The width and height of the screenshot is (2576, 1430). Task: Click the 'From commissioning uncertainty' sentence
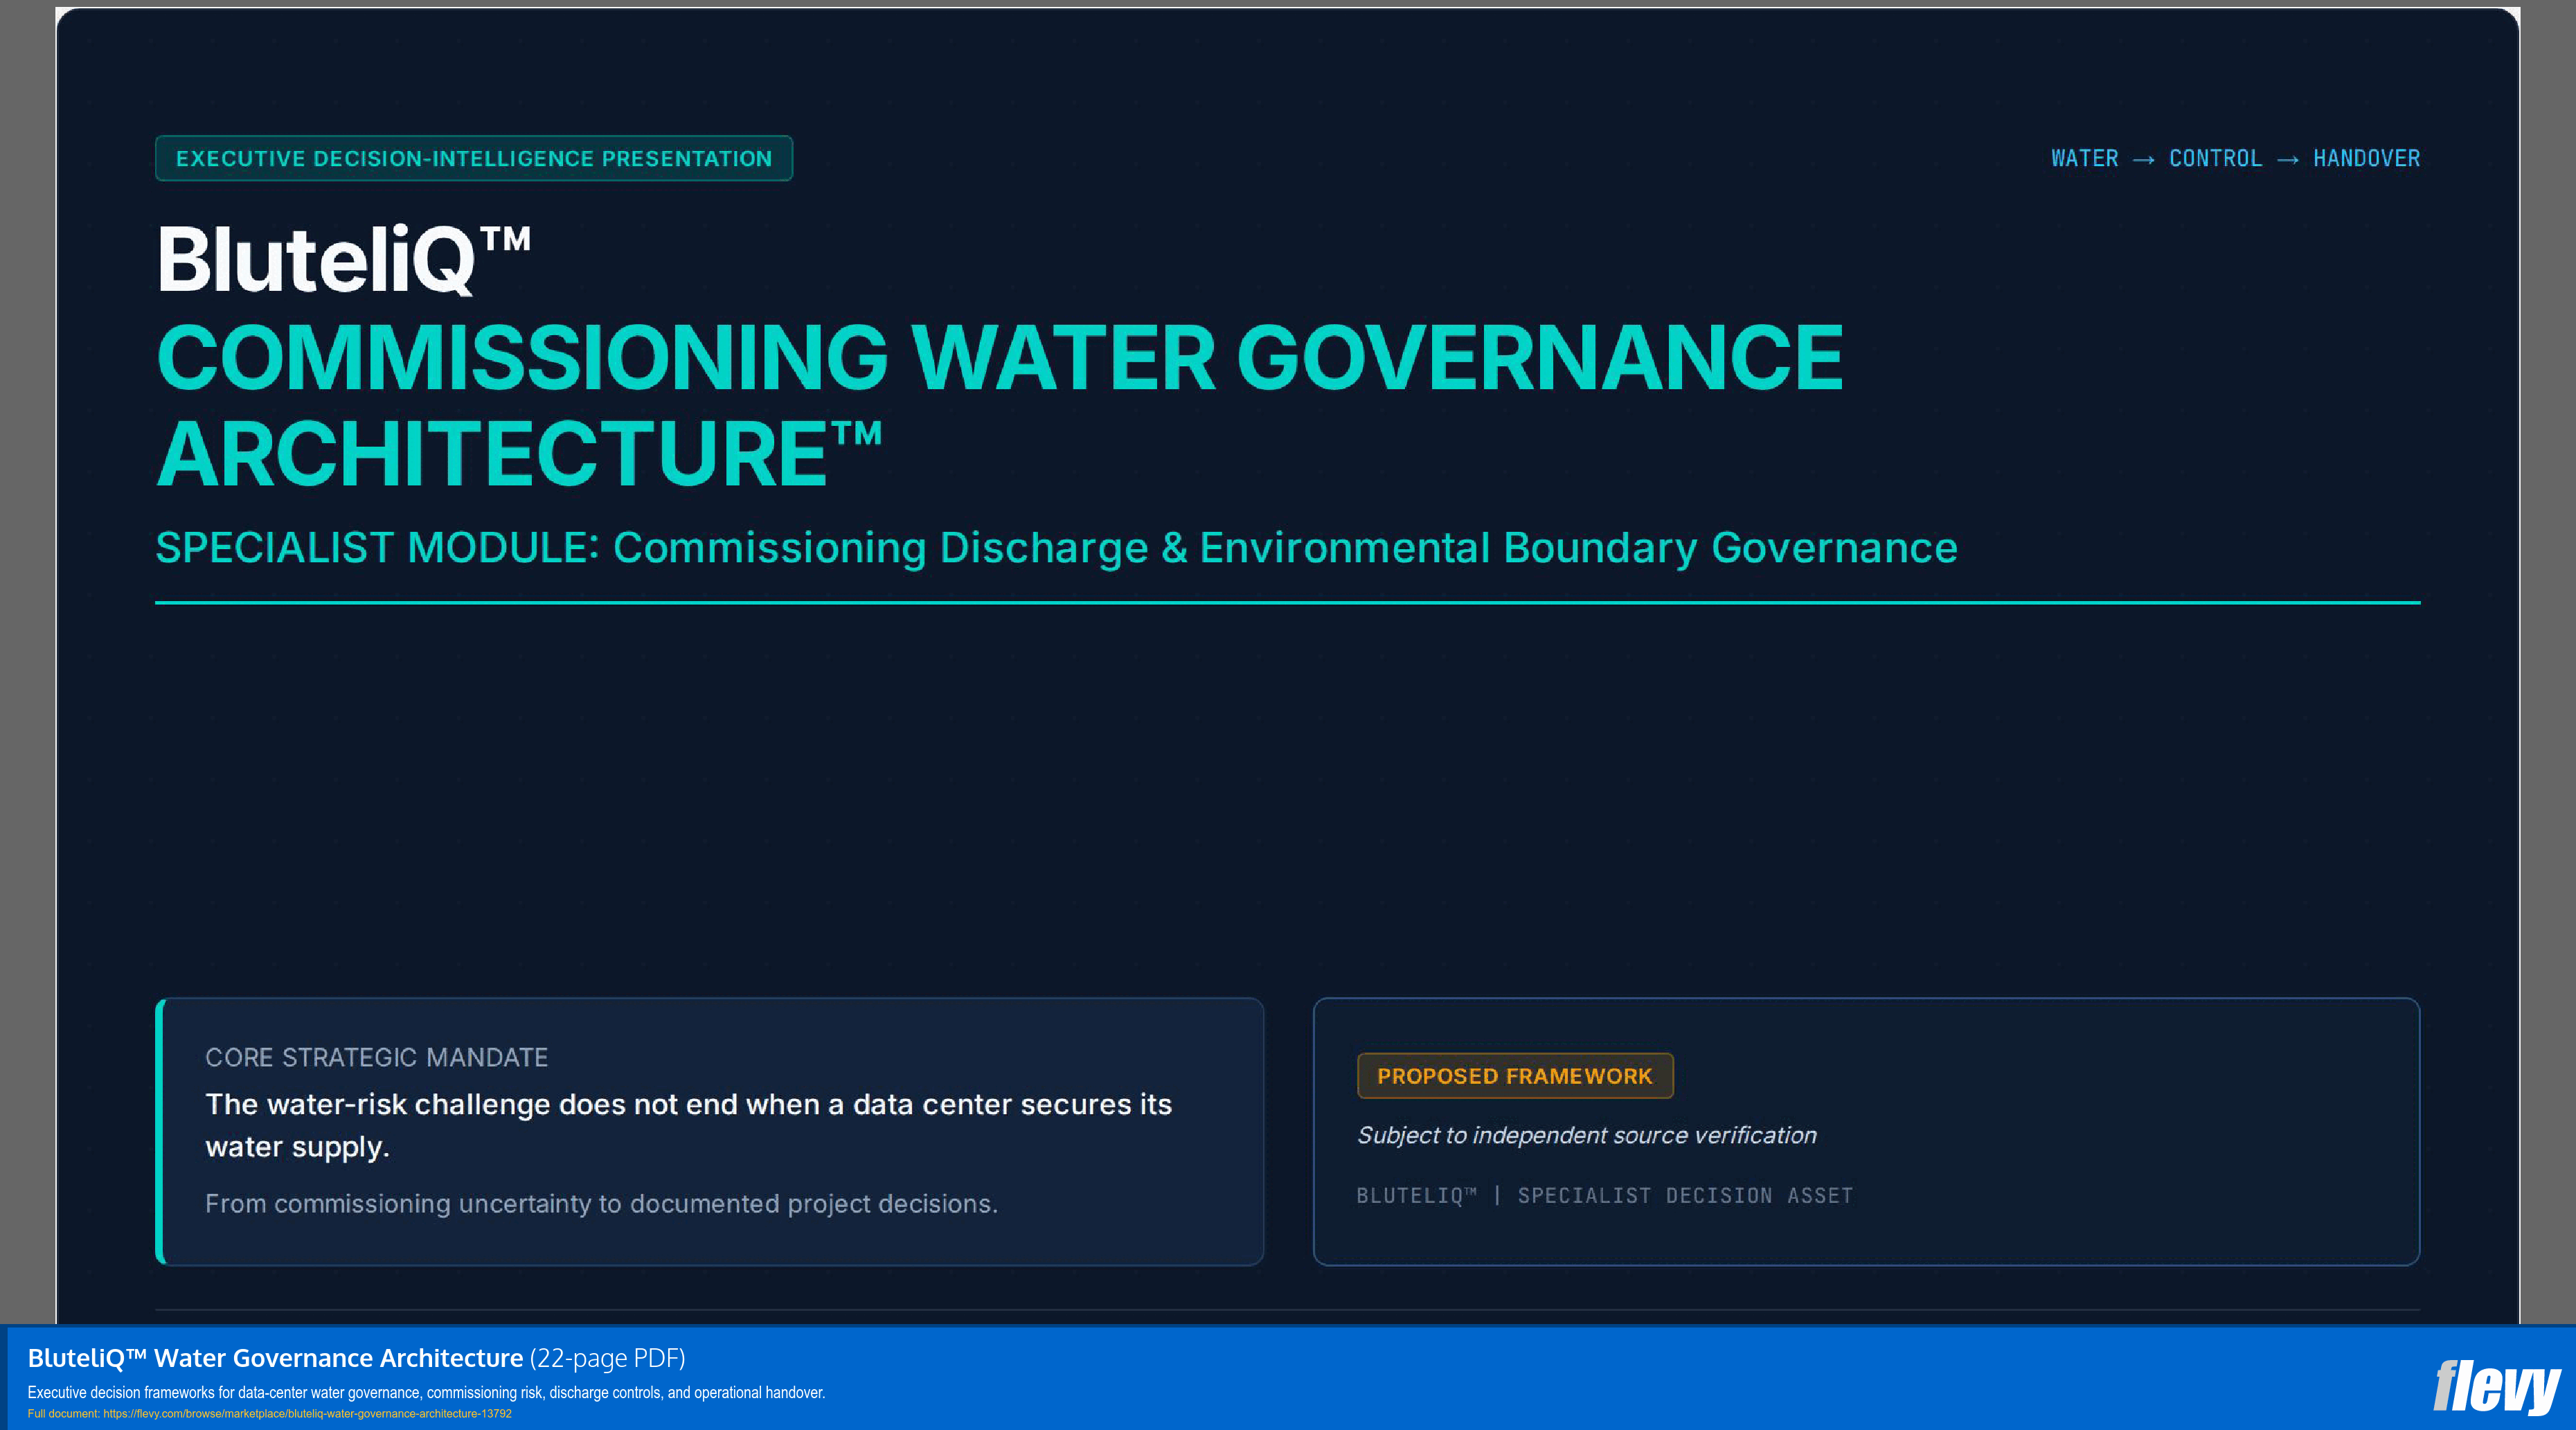(601, 1203)
